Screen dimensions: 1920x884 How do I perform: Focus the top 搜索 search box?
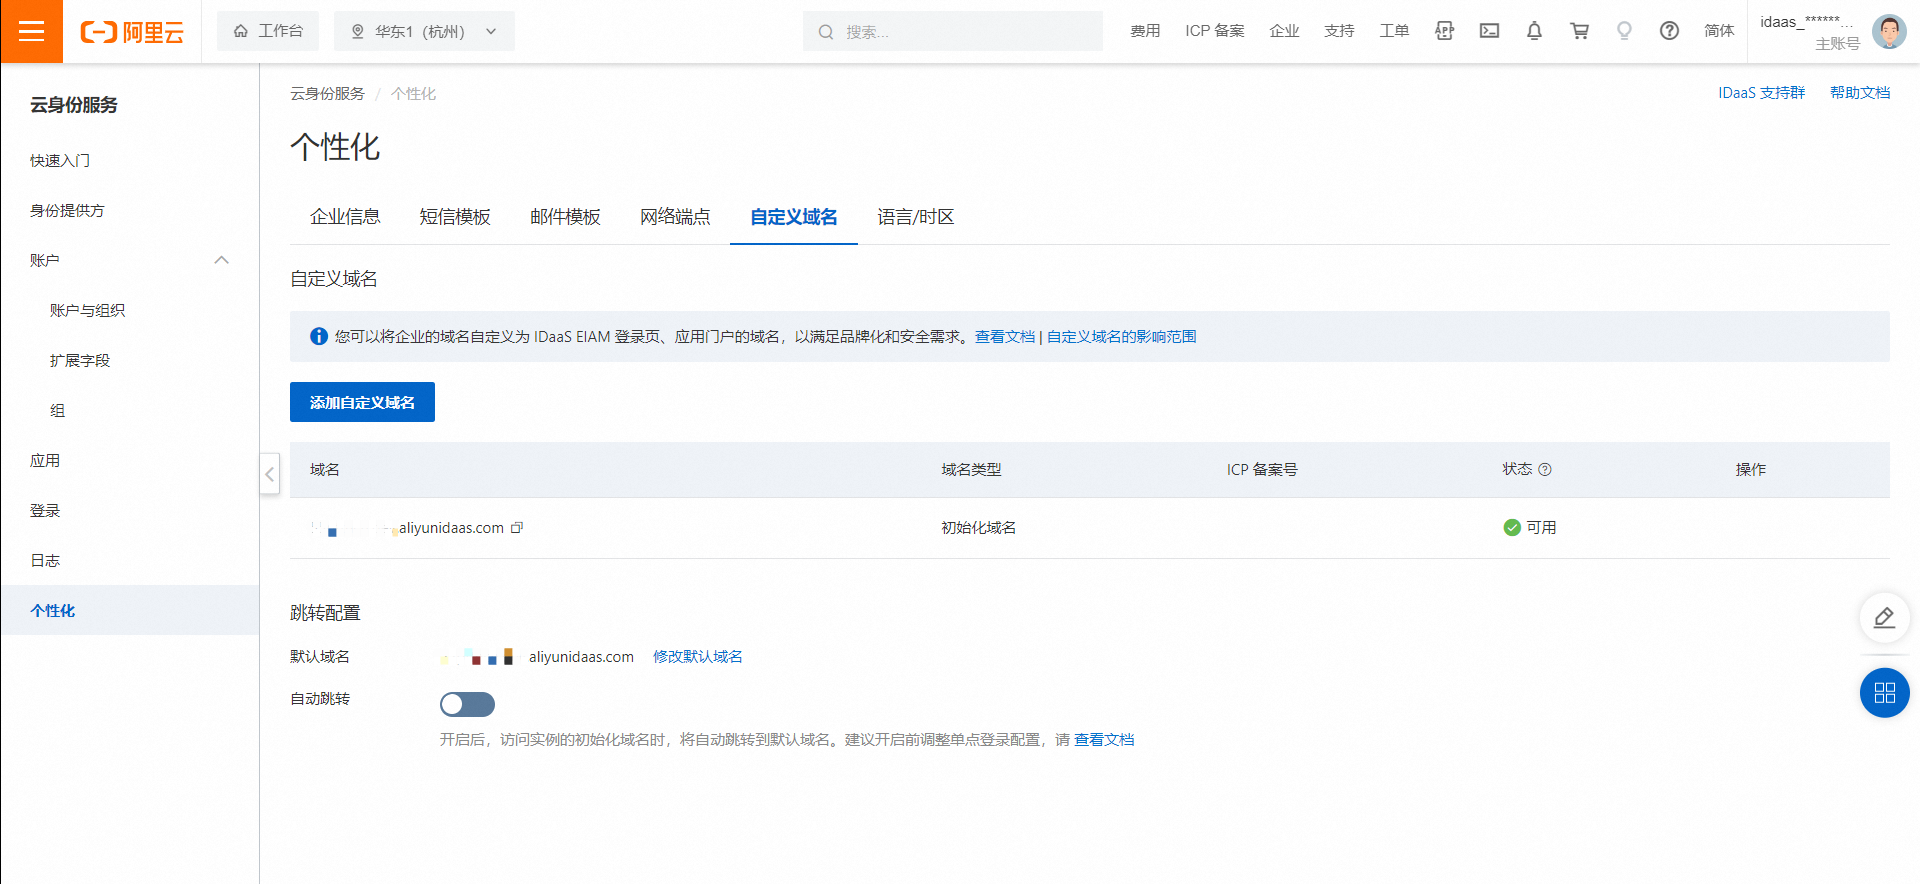point(953,31)
